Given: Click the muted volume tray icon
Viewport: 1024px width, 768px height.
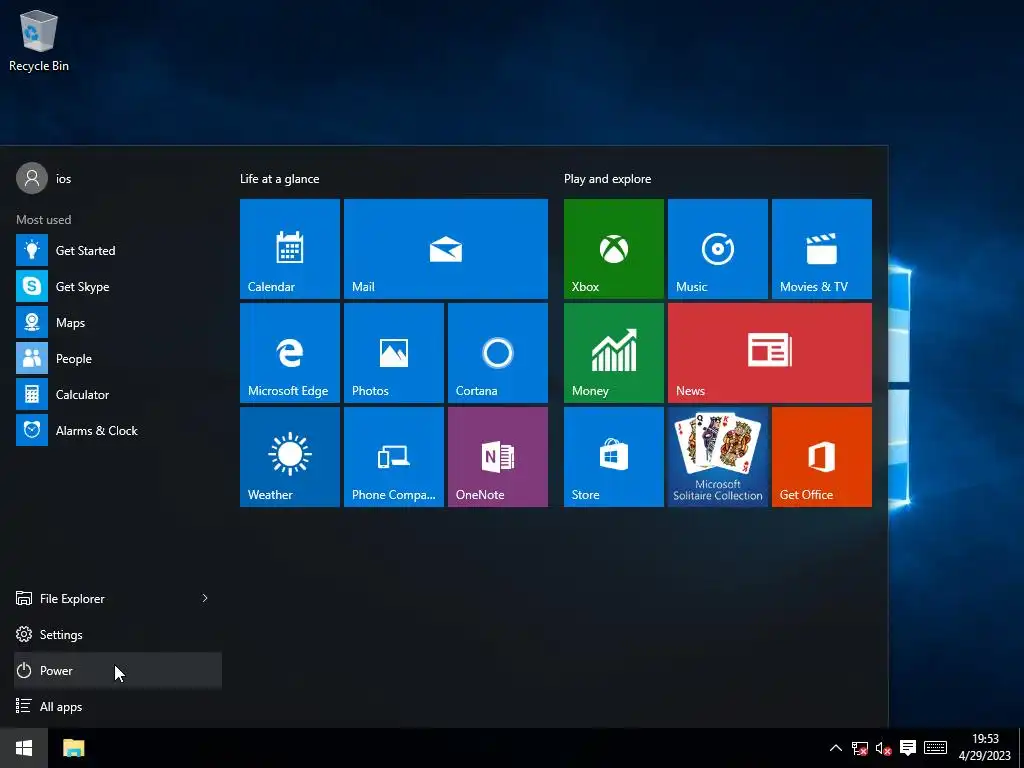Looking at the screenshot, I should click(884, 748).
